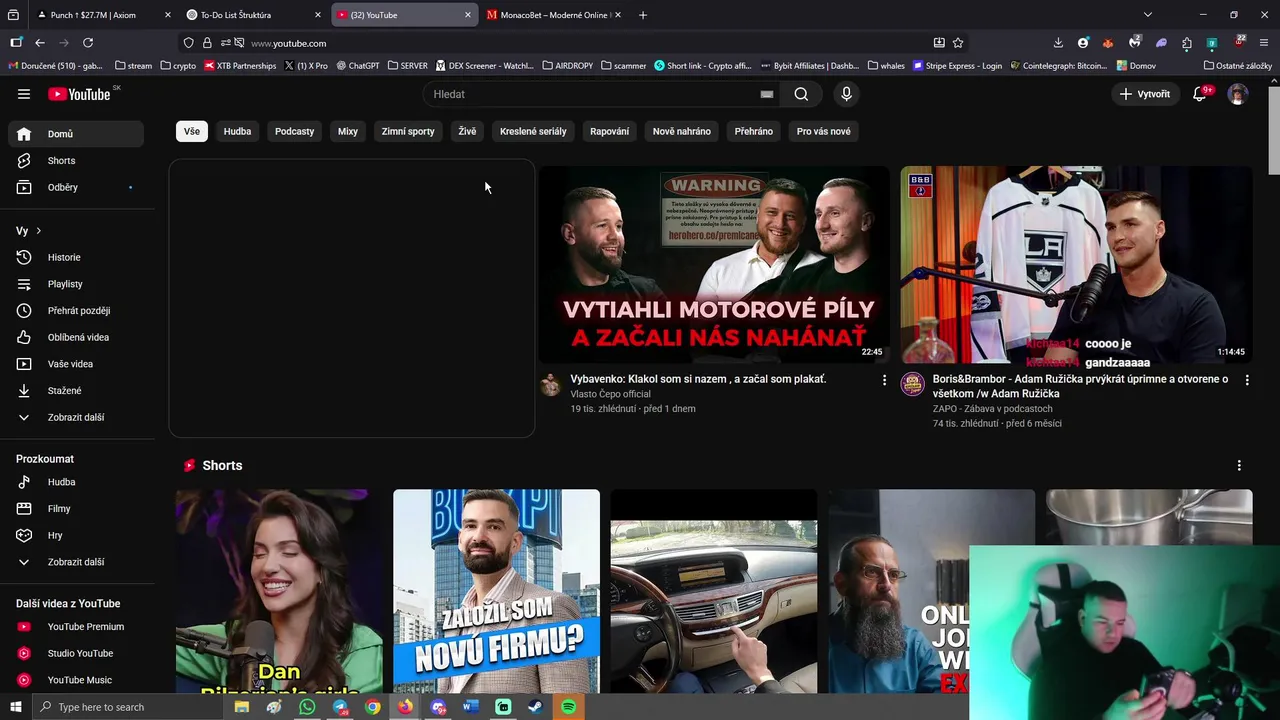Expand the Vy section chevron

(x=38, y=231)
